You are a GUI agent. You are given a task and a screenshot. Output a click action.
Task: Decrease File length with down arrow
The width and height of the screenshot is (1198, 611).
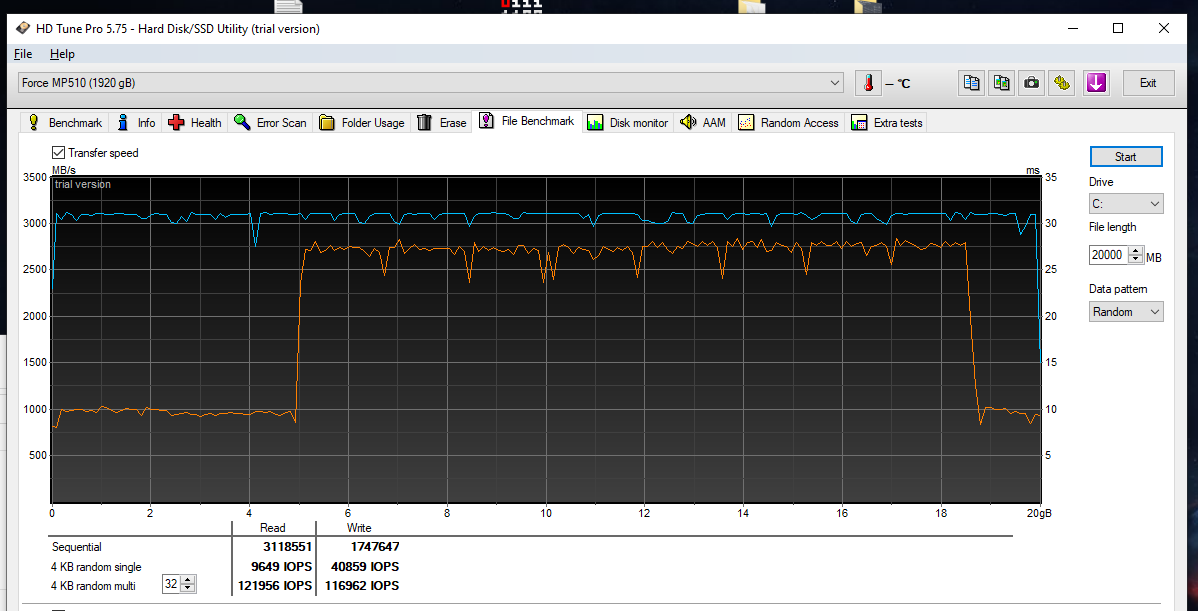1137,260
